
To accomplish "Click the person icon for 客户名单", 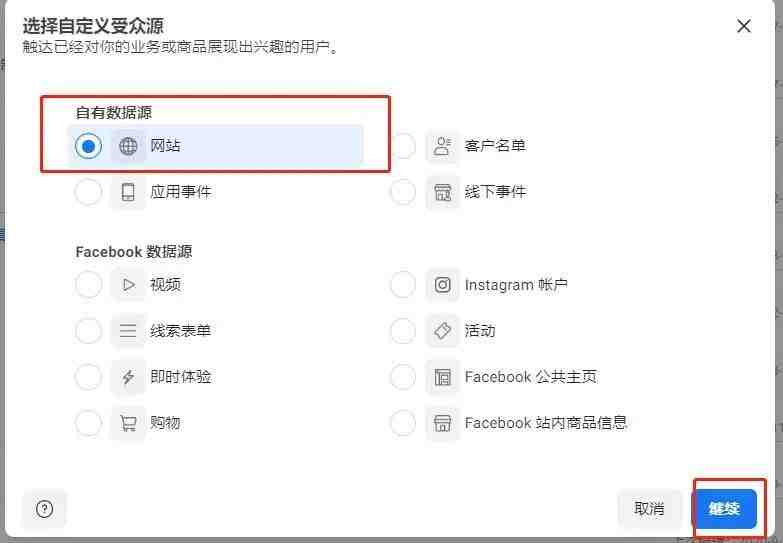I will tap(442, 146).
